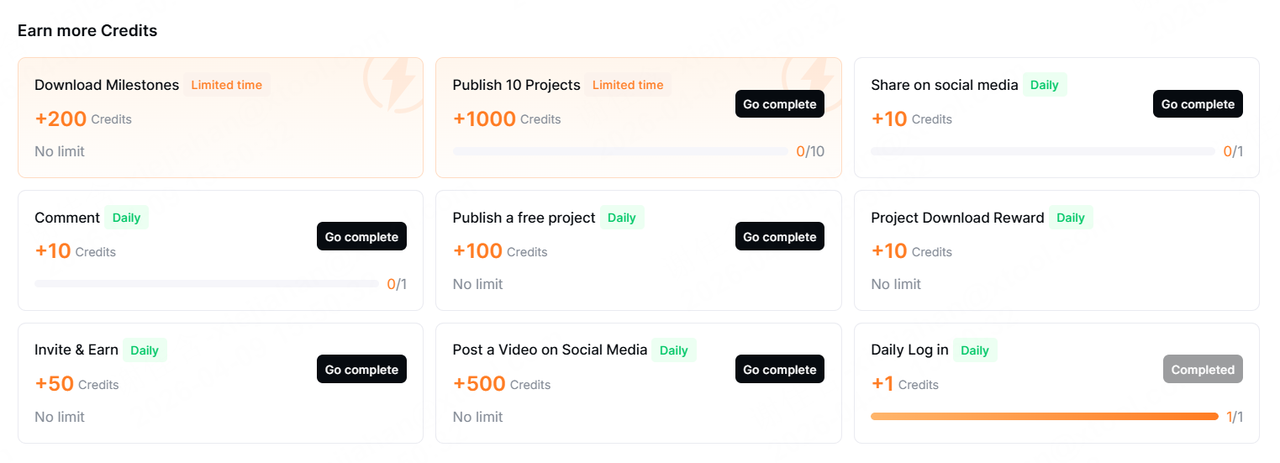Open the Download Milestones card
Image resolution: width=1280 pixels, height=463 pixels.
221,118
